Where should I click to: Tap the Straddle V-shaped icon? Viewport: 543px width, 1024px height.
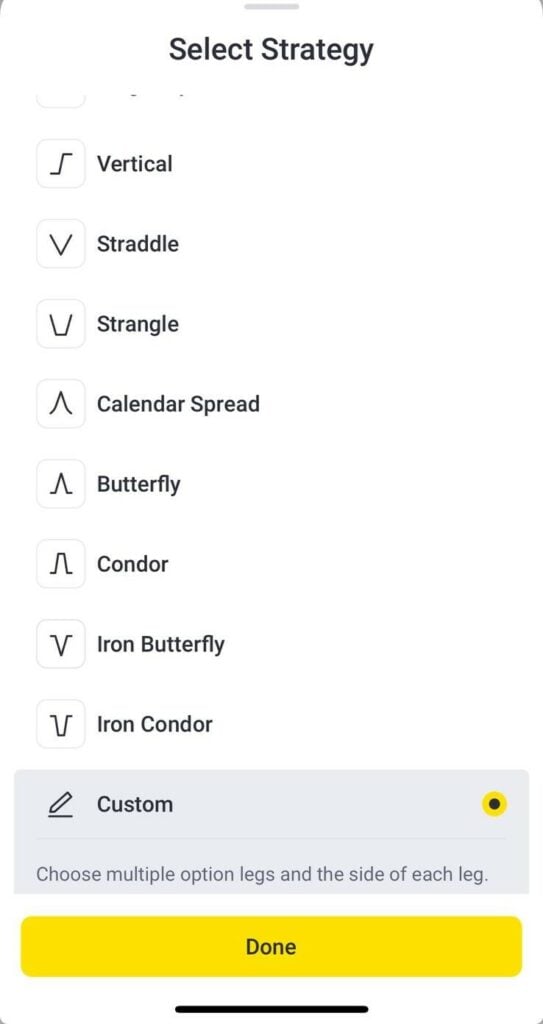click(61, 244)
